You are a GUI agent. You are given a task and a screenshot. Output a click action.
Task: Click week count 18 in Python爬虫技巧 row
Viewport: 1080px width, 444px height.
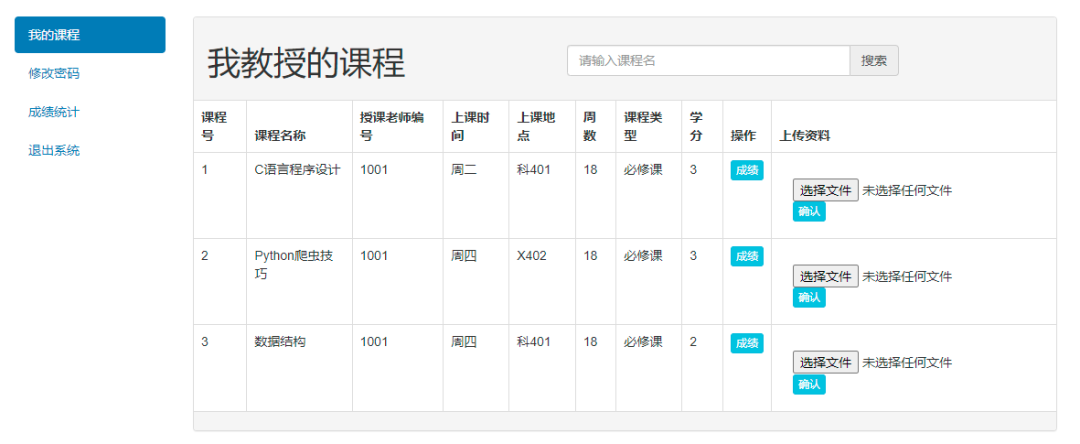coord(590,256)
